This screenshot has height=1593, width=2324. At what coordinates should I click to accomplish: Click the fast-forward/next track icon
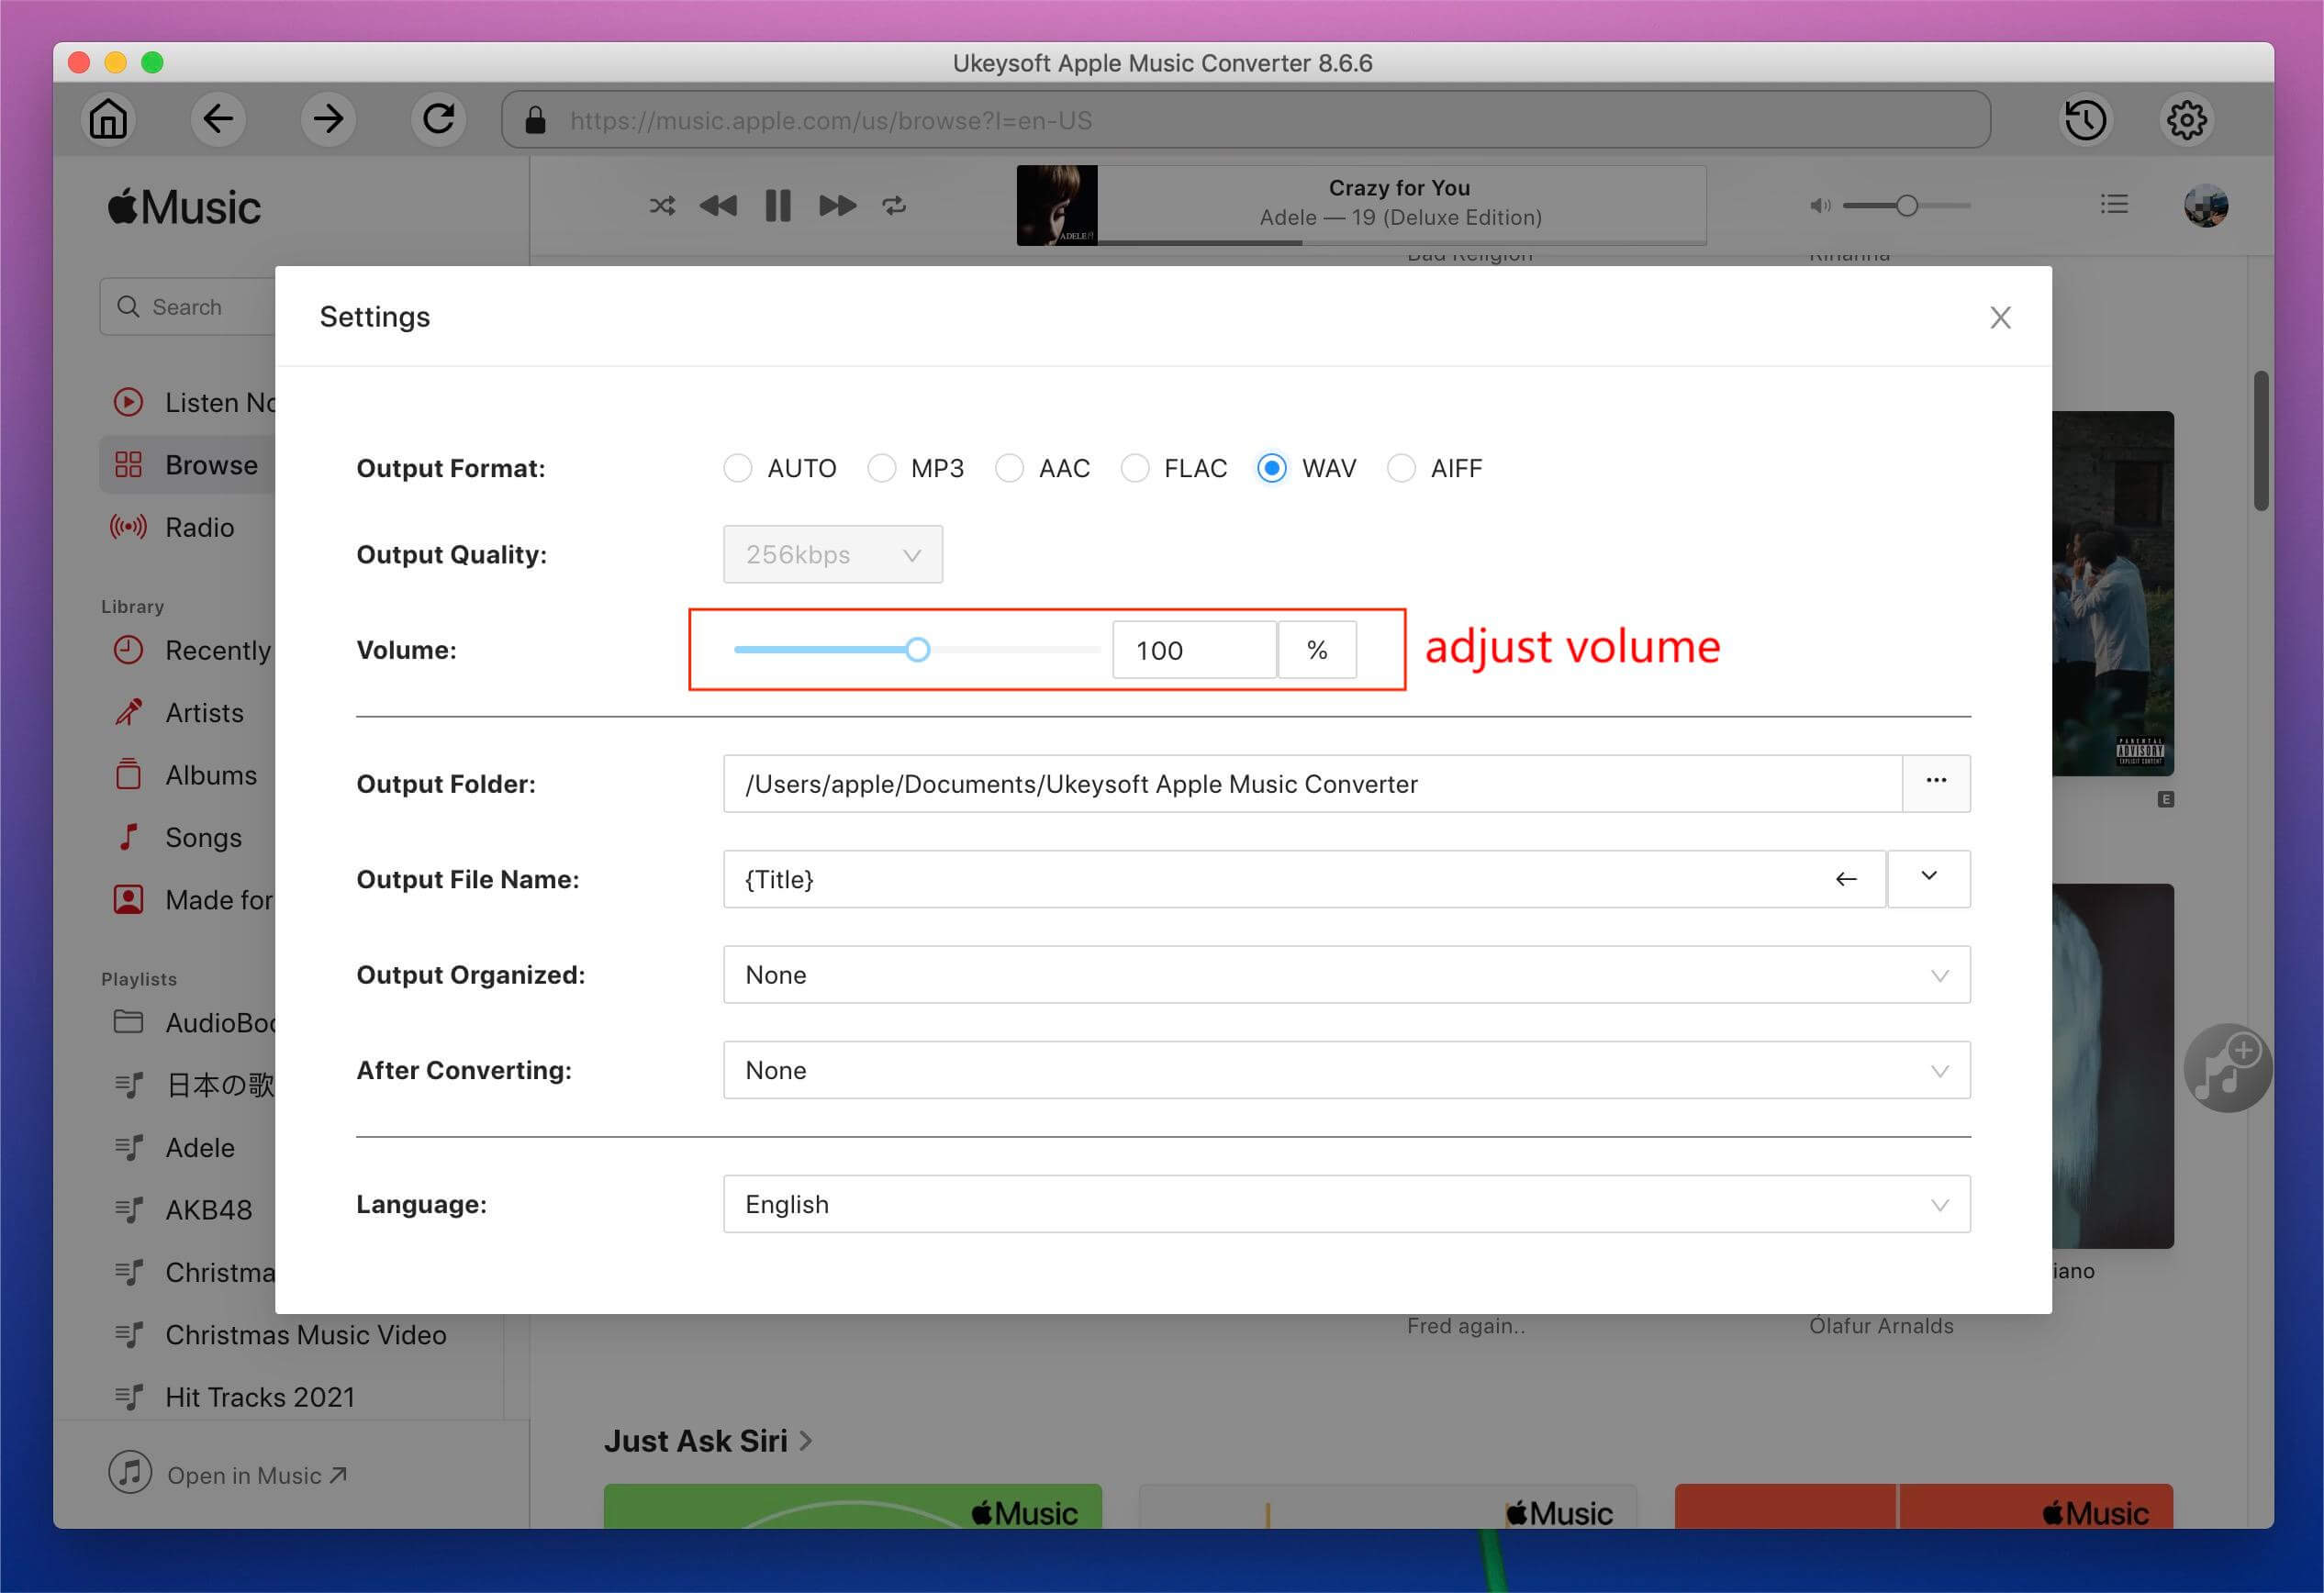click(835, 206)
